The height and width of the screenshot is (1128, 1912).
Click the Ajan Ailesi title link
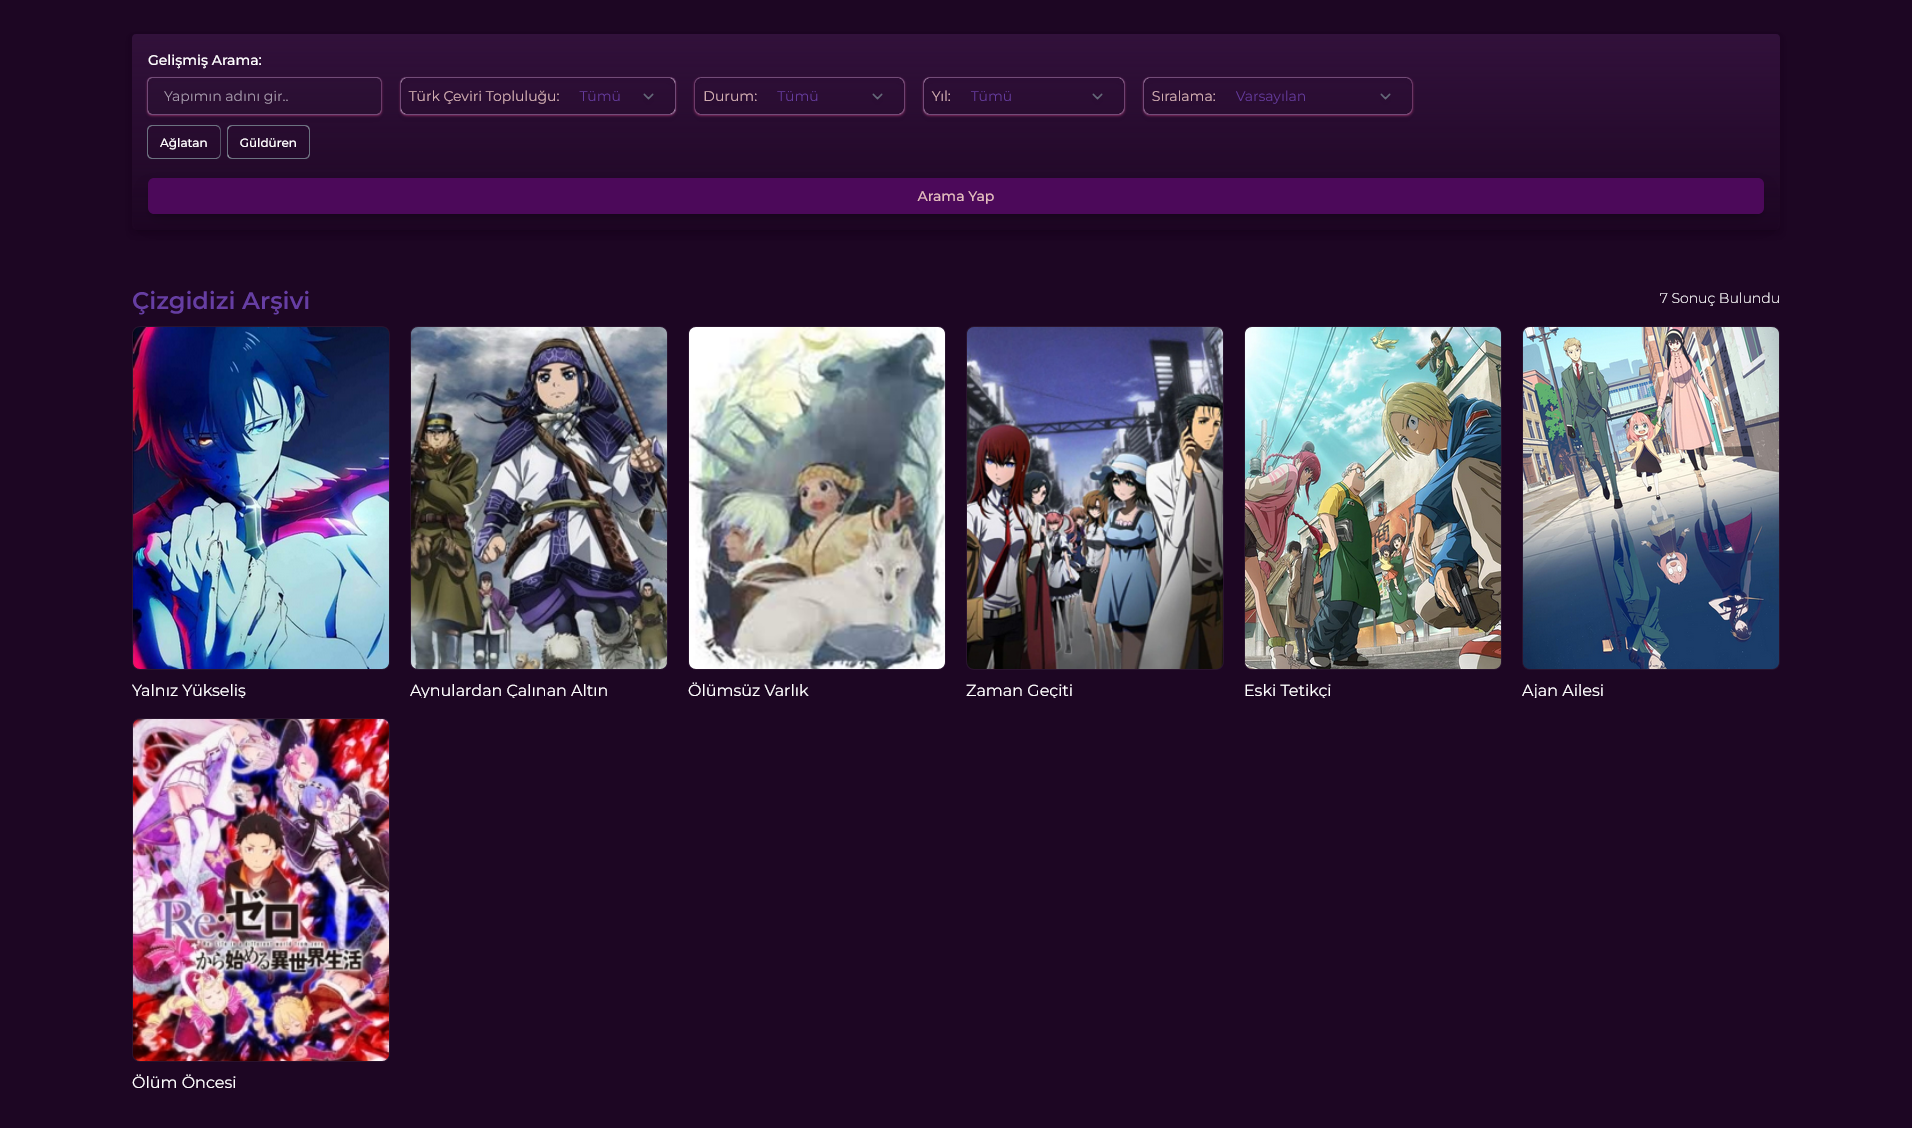click(x=1563, y=690)
